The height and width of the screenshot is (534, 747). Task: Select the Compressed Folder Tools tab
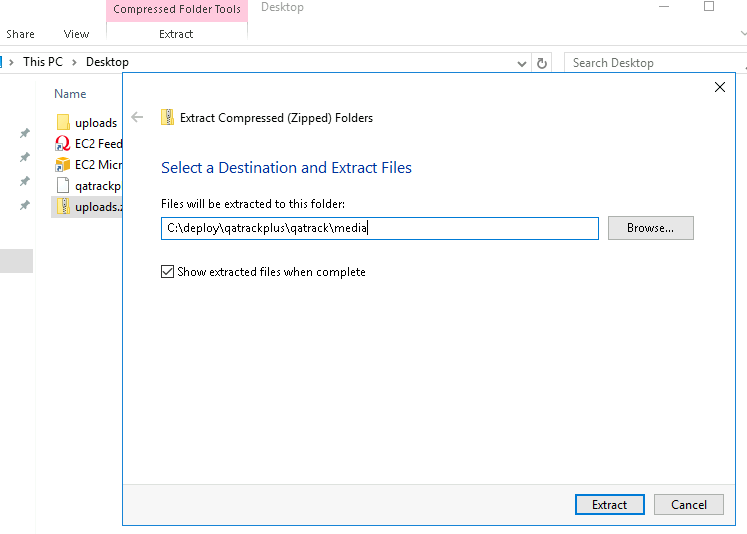click(177, 10)
